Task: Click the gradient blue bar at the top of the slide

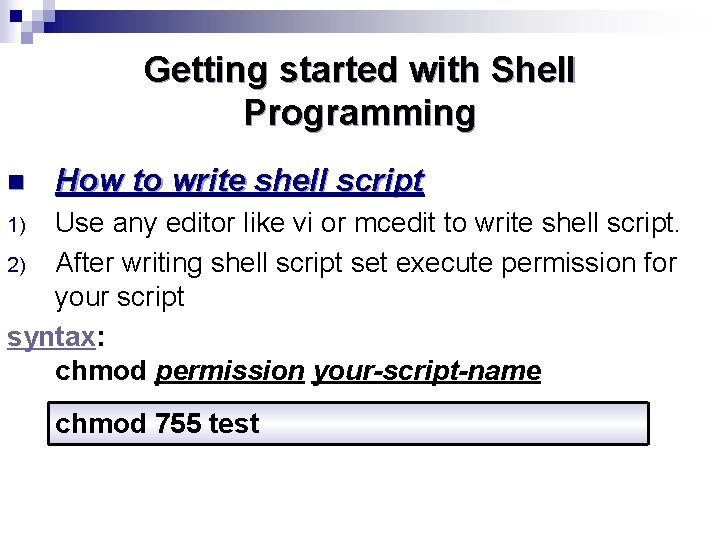Action: coord(400,20)
